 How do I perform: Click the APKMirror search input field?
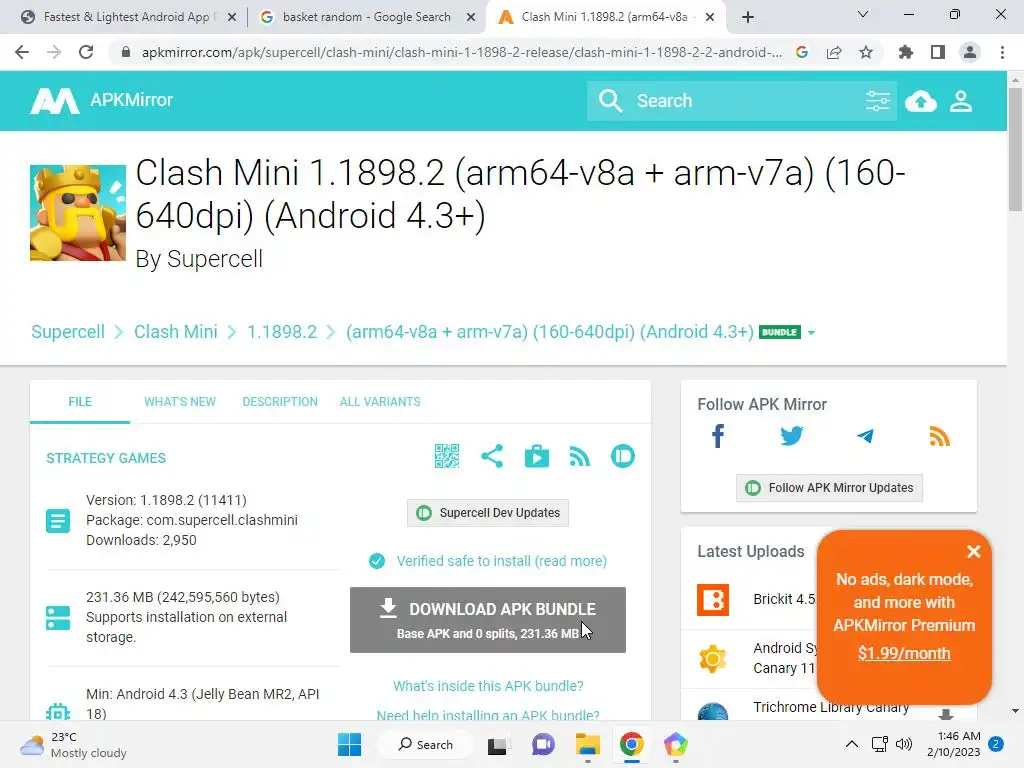point(744,101)
